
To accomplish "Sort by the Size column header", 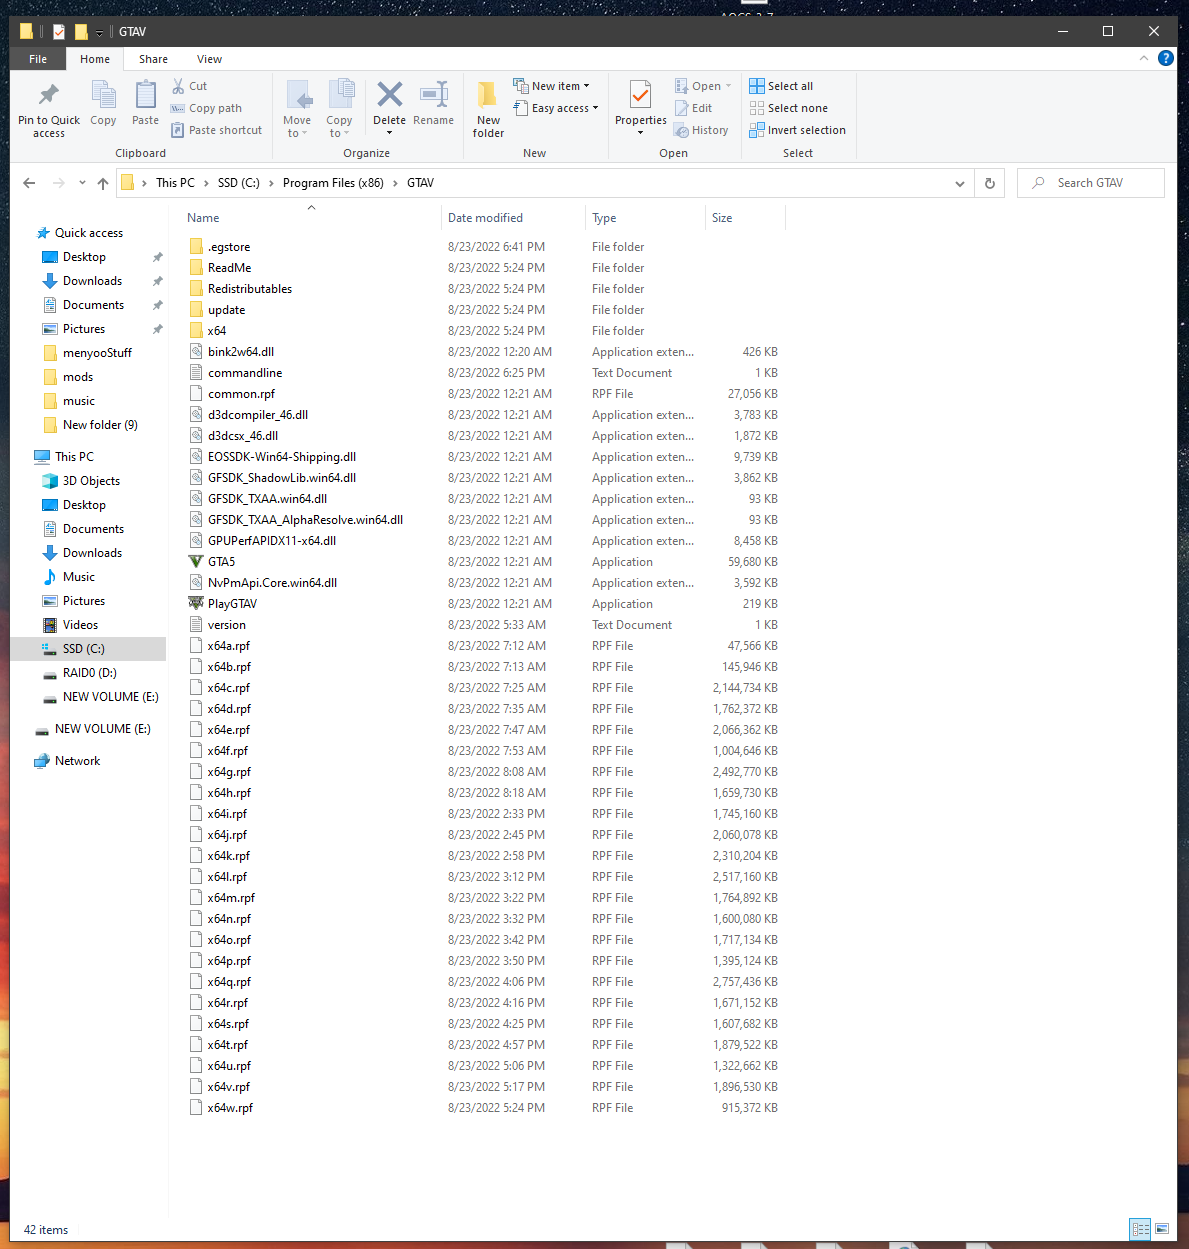I will [x=746, y=218].
